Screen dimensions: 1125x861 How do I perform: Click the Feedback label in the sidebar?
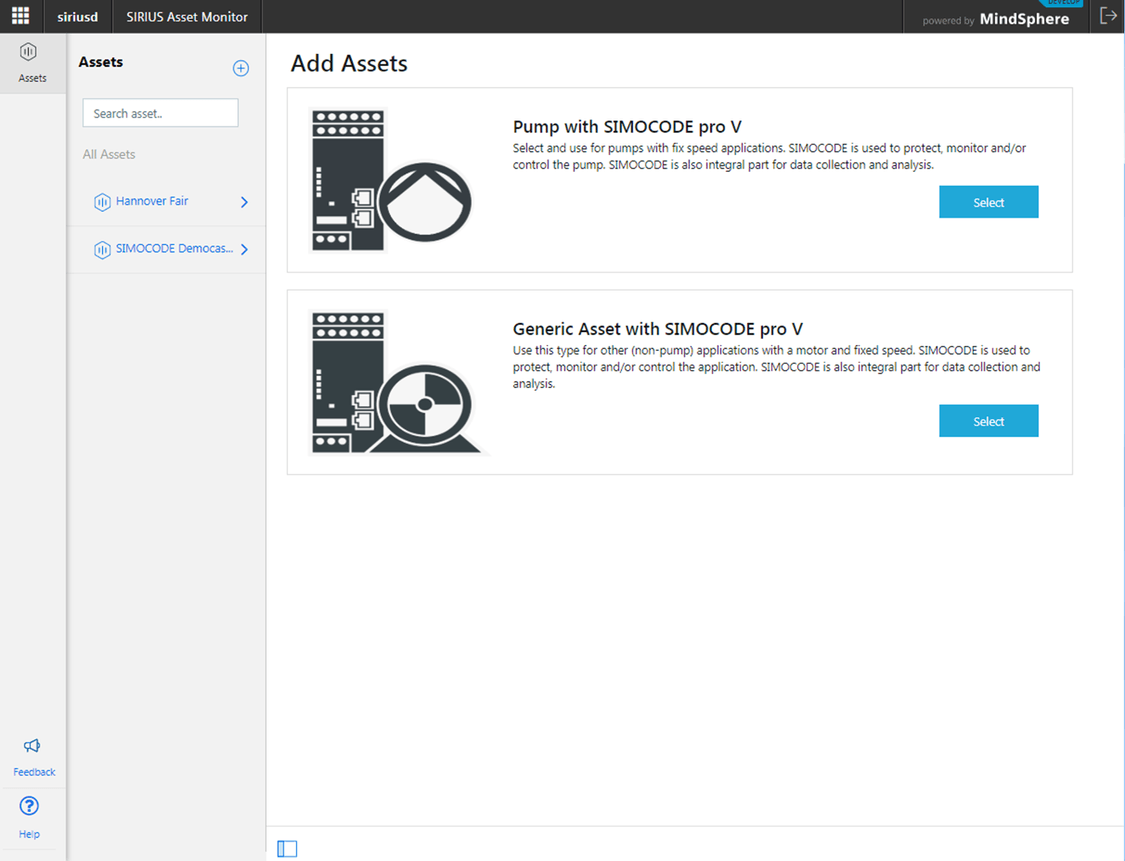tap(34, 772)
